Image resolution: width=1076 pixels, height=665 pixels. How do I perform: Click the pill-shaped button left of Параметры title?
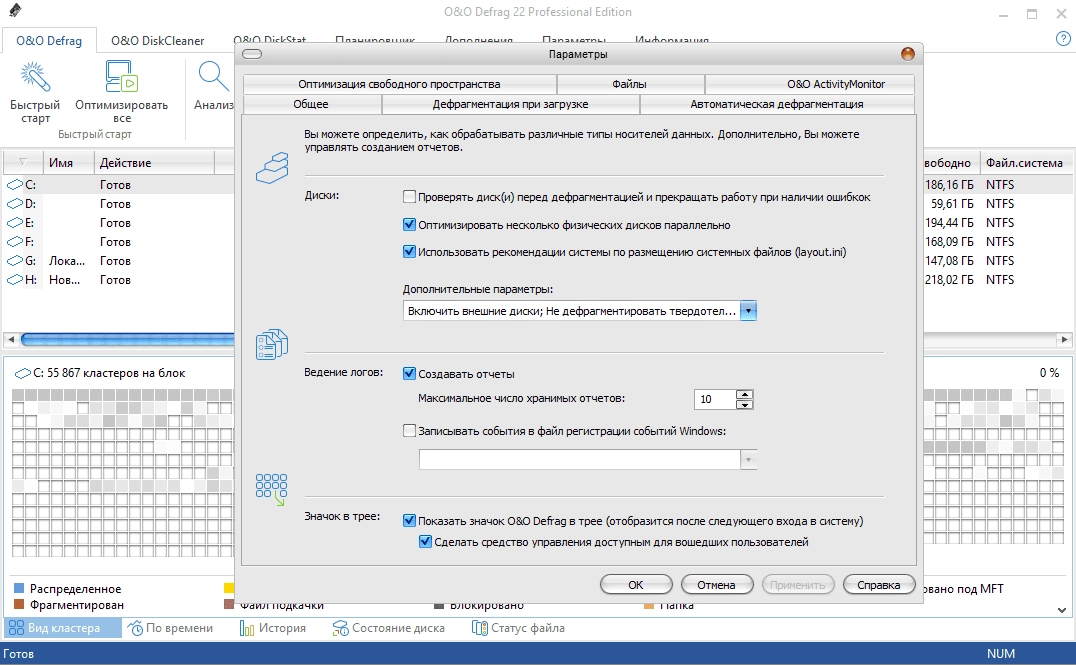(252, 54)
